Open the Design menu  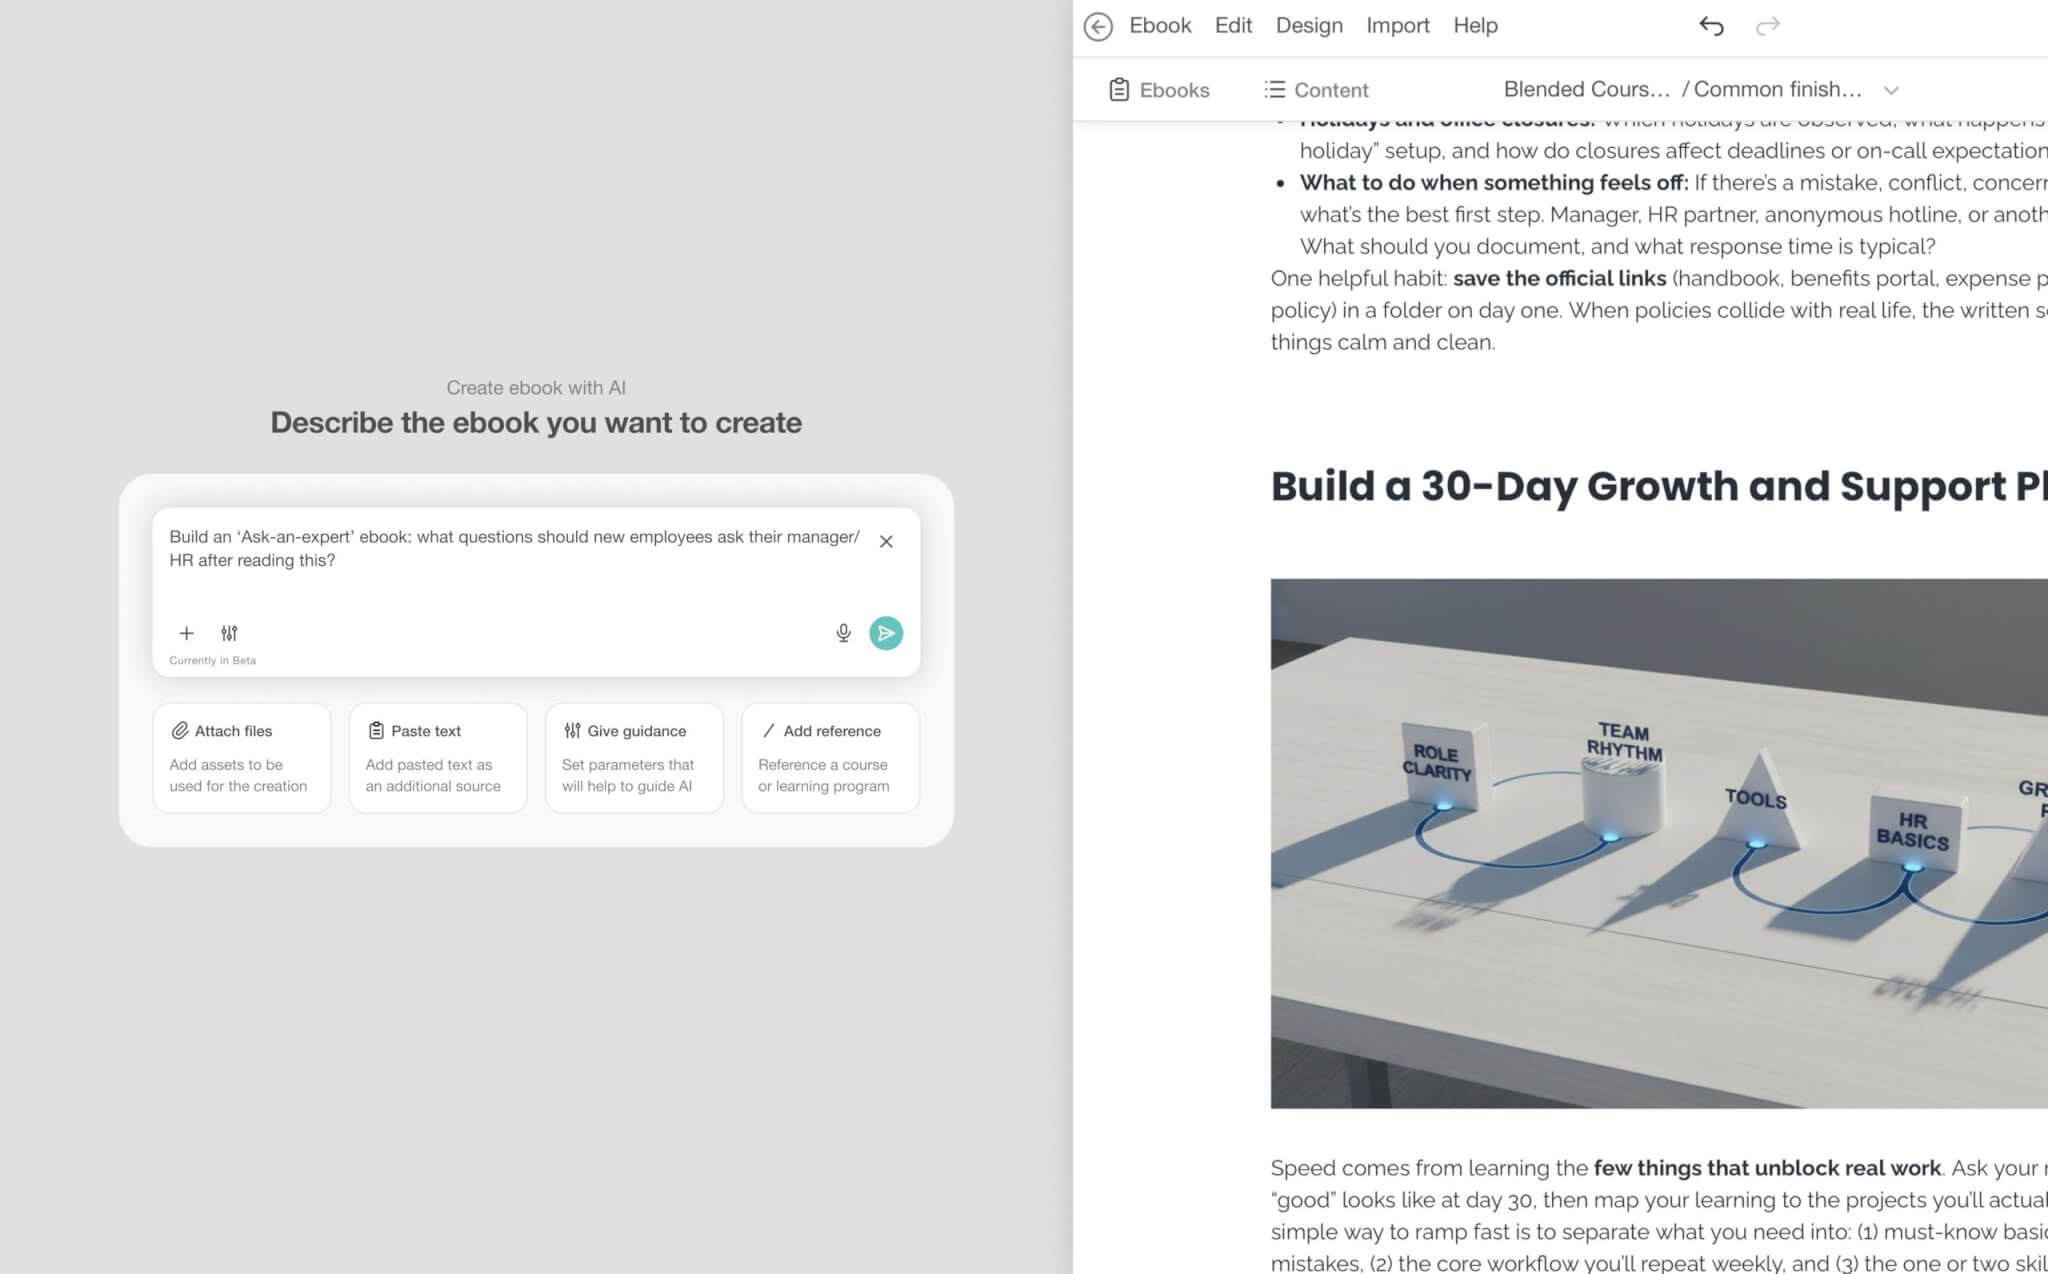(x=1309, y=26)
